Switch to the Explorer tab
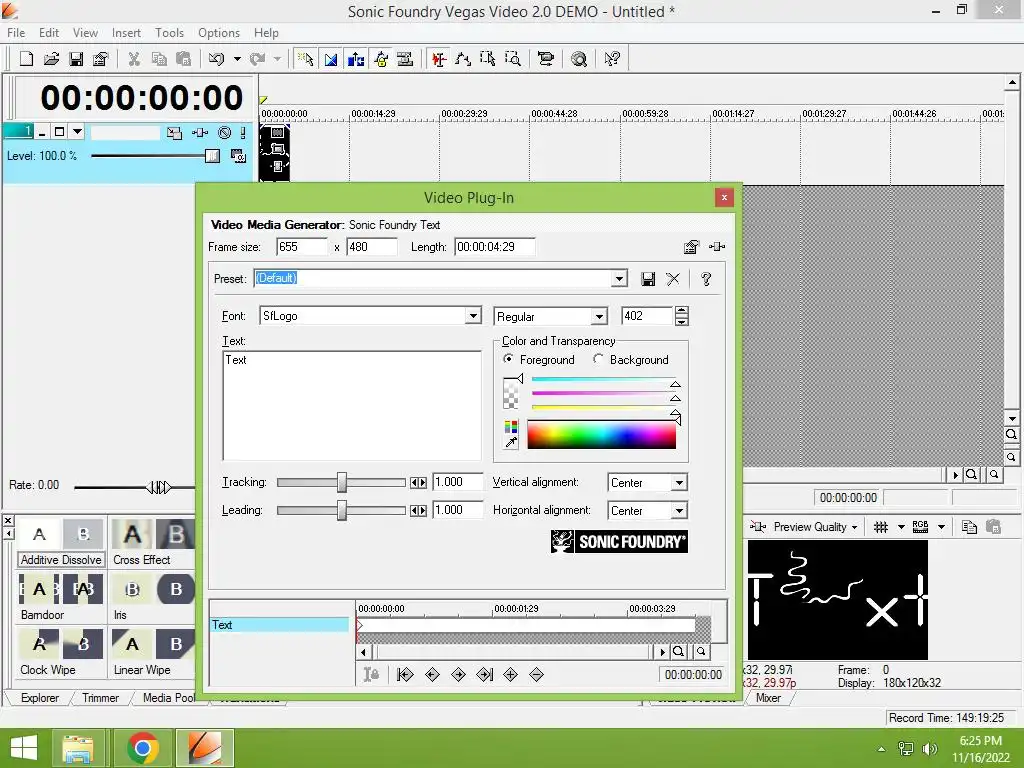Image resolution: width=1024 pixels, height=768 pixels. (x=40, y=697)
